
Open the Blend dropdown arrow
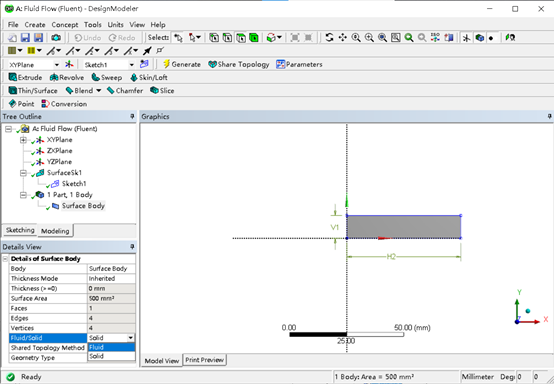point(99,91)
